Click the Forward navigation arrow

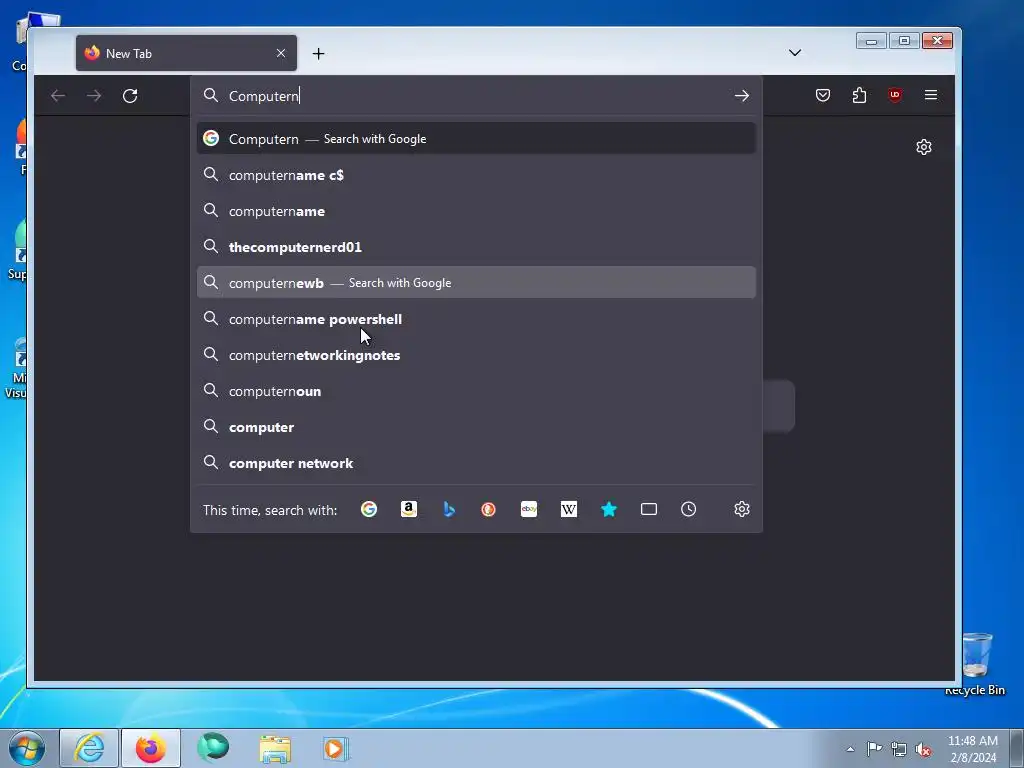pos(94,96)
